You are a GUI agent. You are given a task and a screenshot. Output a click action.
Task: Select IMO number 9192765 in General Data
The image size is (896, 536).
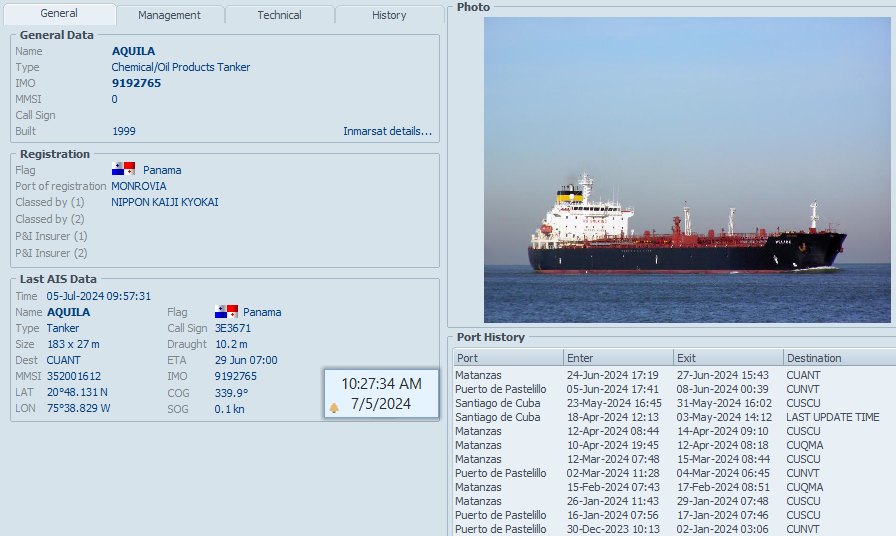click(136, 83)
